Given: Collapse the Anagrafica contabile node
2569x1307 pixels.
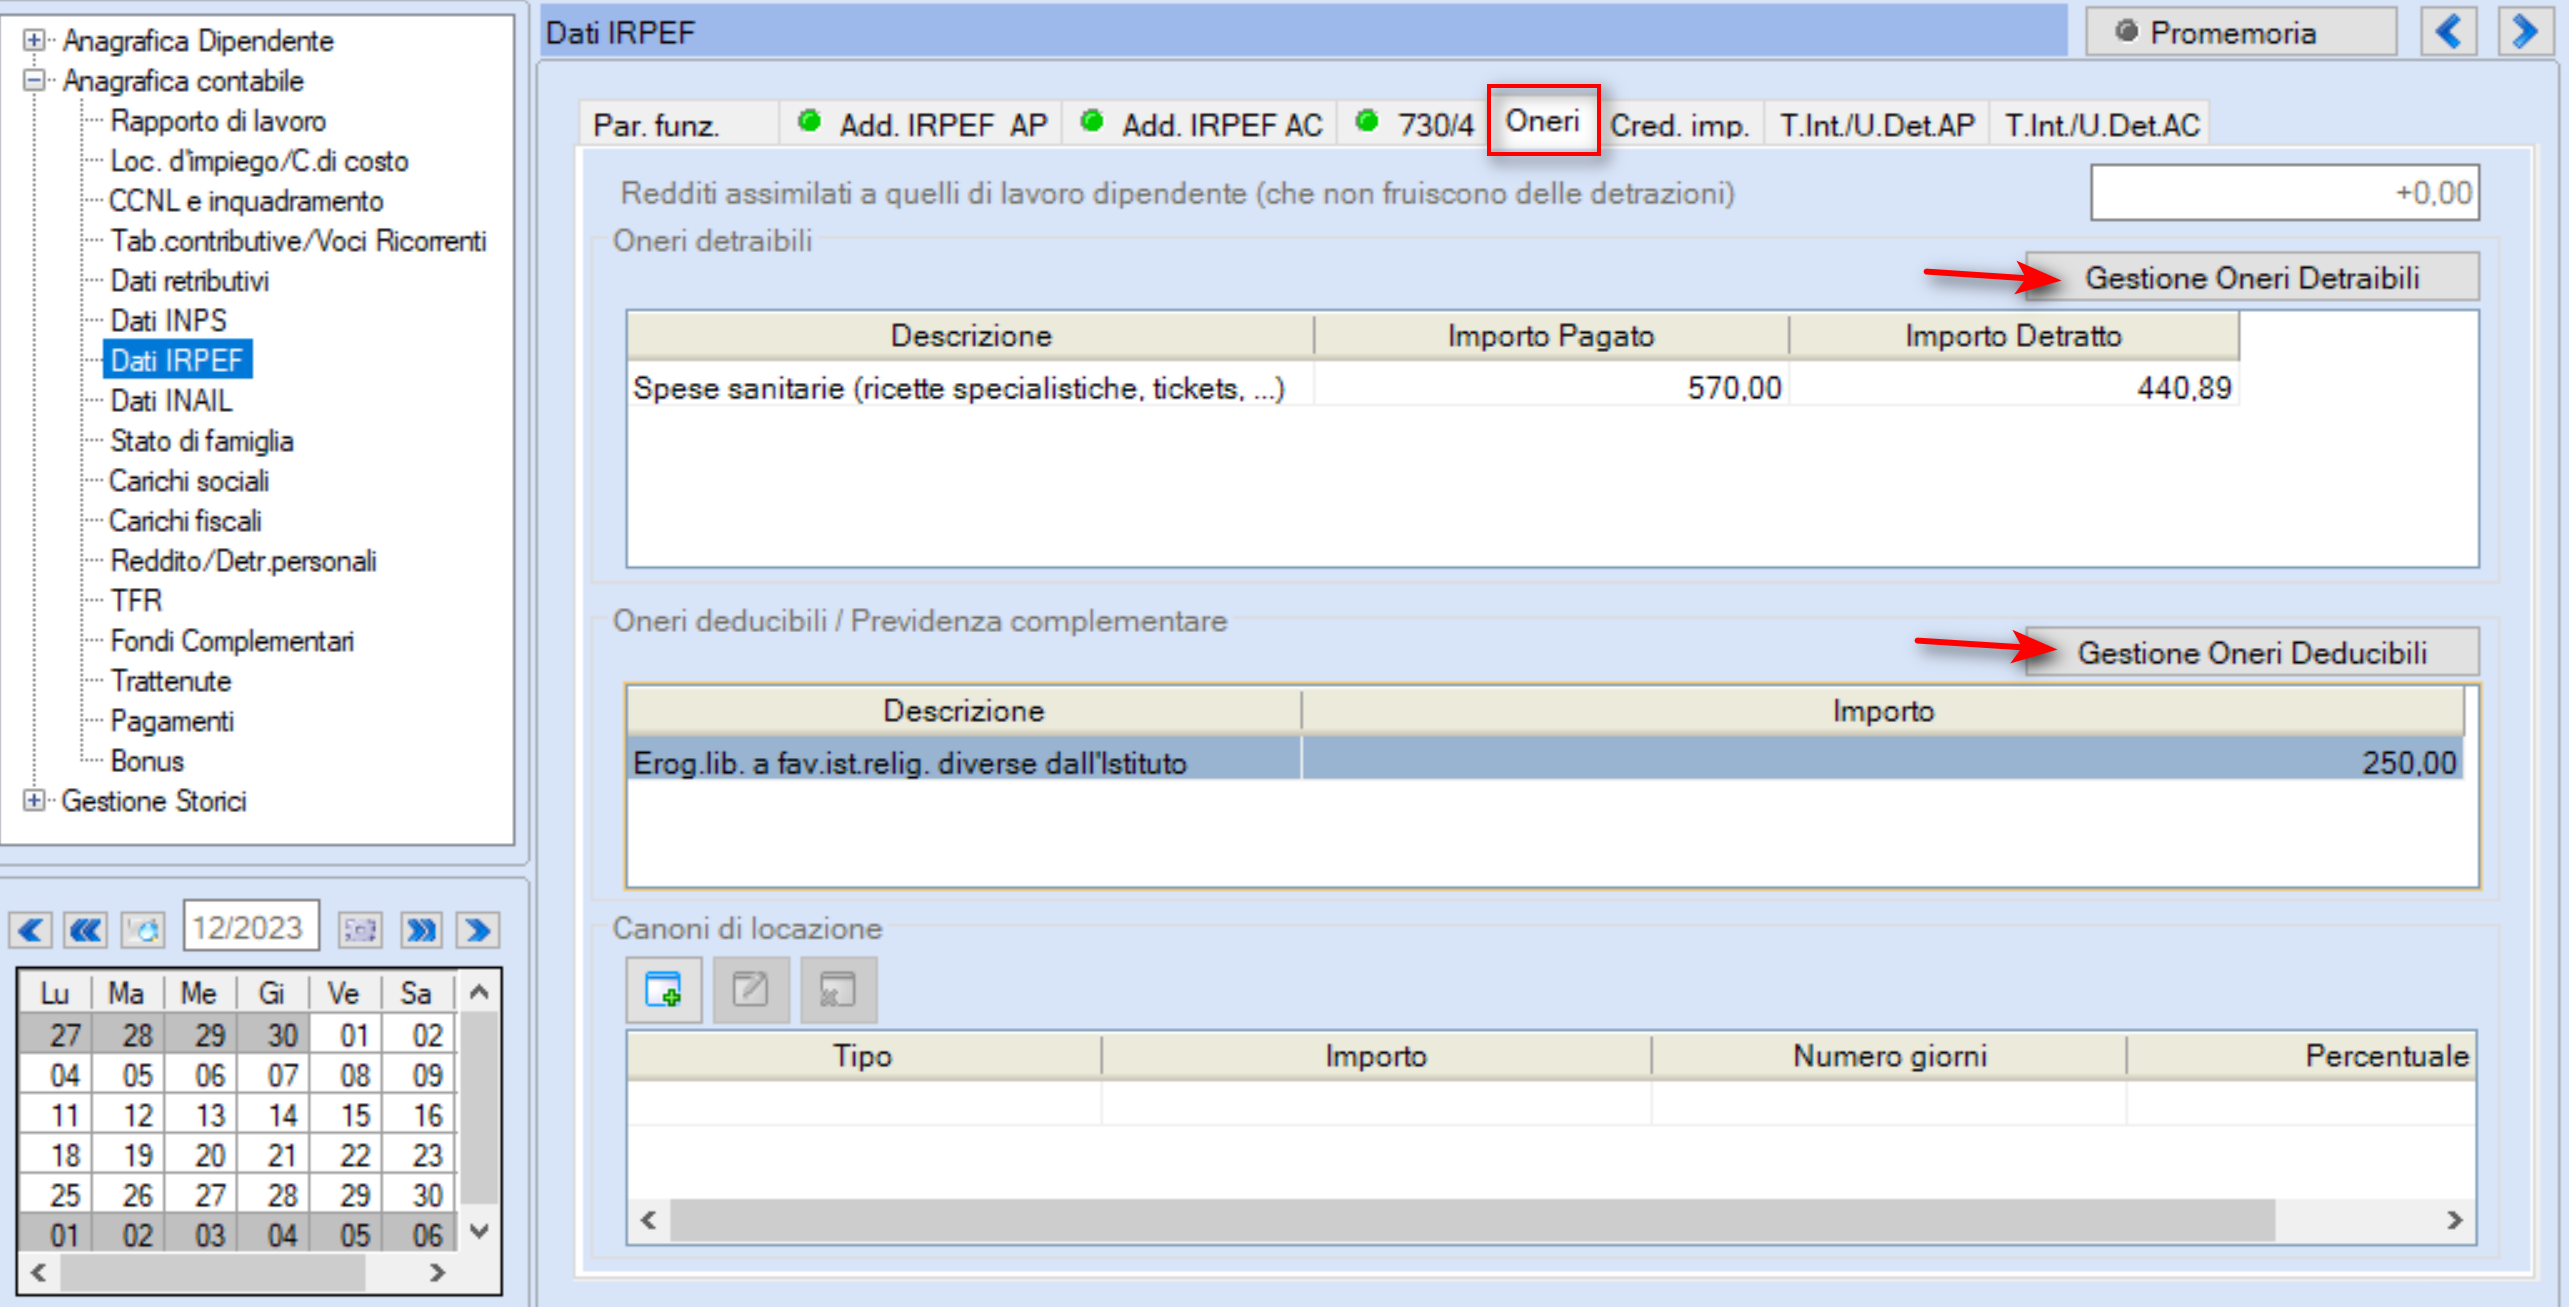Looking at the screenshot, I should [34, 80].
